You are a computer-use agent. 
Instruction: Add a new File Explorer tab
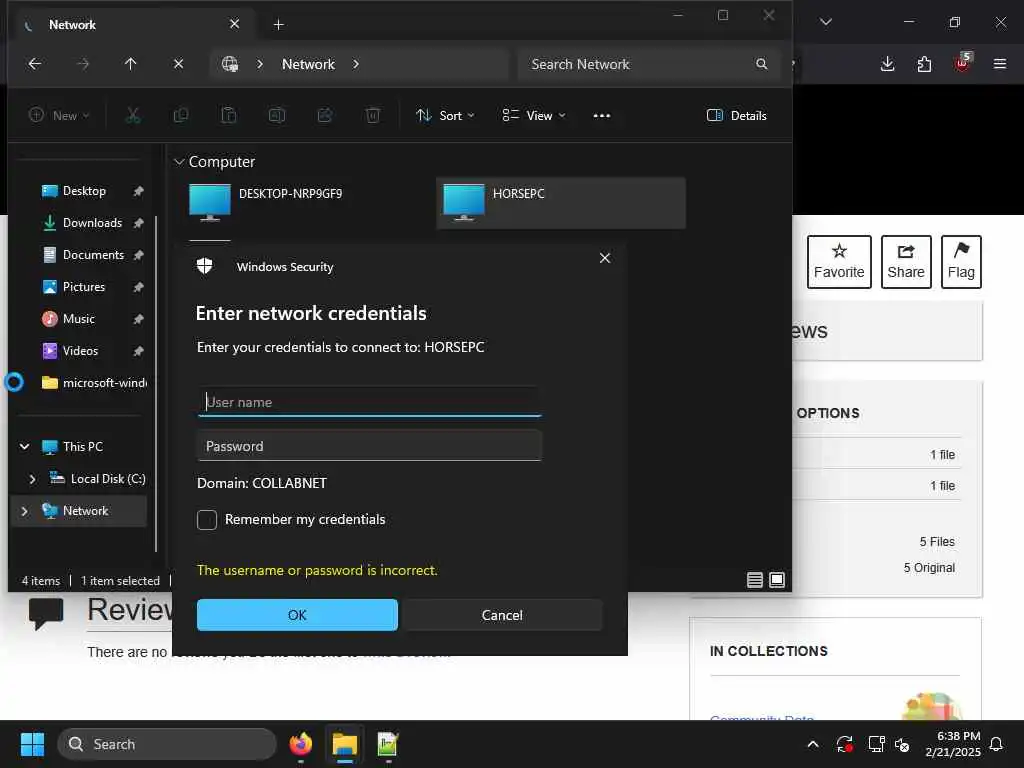(x=278, y=25)
